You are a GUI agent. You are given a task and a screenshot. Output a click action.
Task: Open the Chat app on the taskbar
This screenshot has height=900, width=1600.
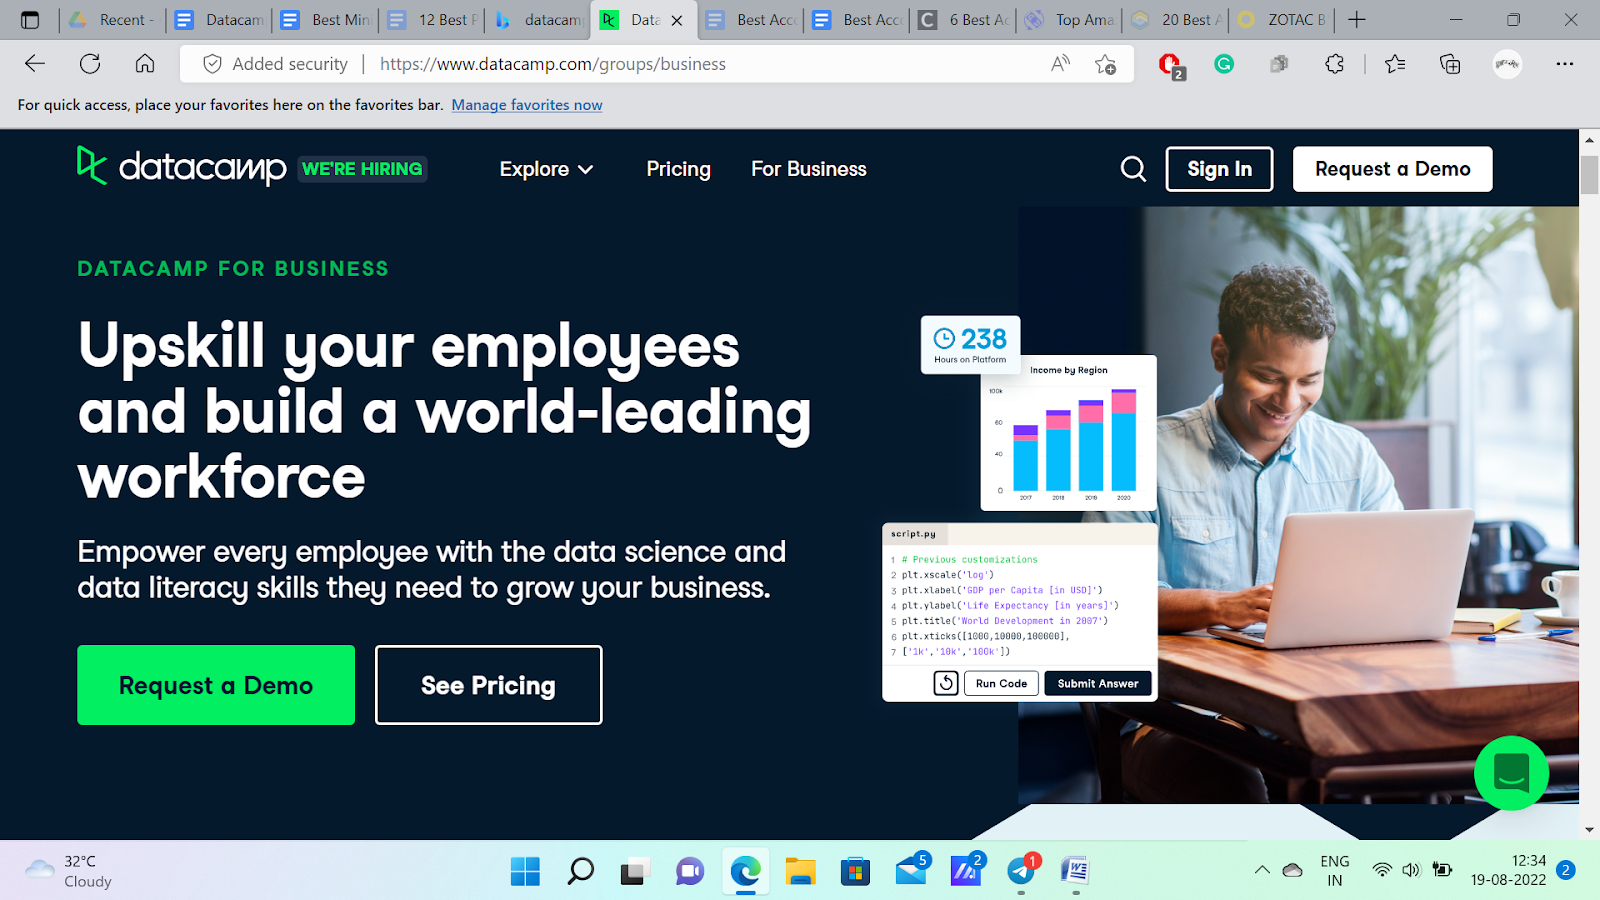pos(690,871)
